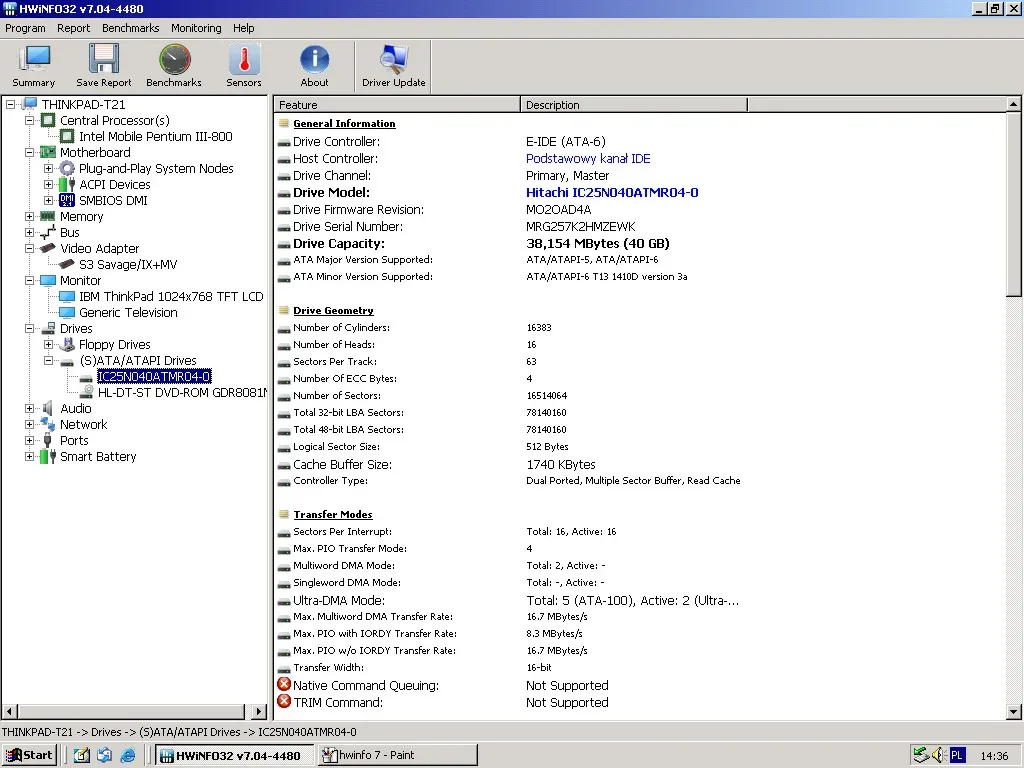Click the PL language indicator in tray
1024x768 pixels.
[x=957, y=756]
